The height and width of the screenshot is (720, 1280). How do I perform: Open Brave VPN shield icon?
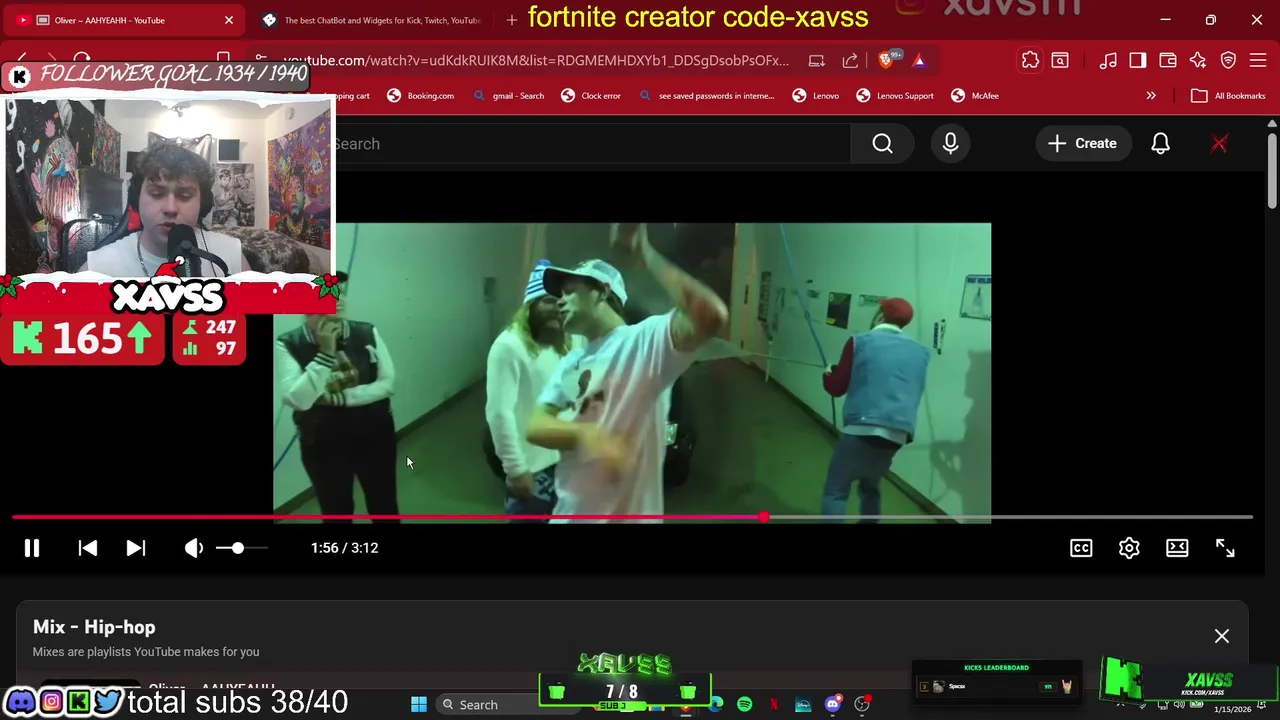1228,61
